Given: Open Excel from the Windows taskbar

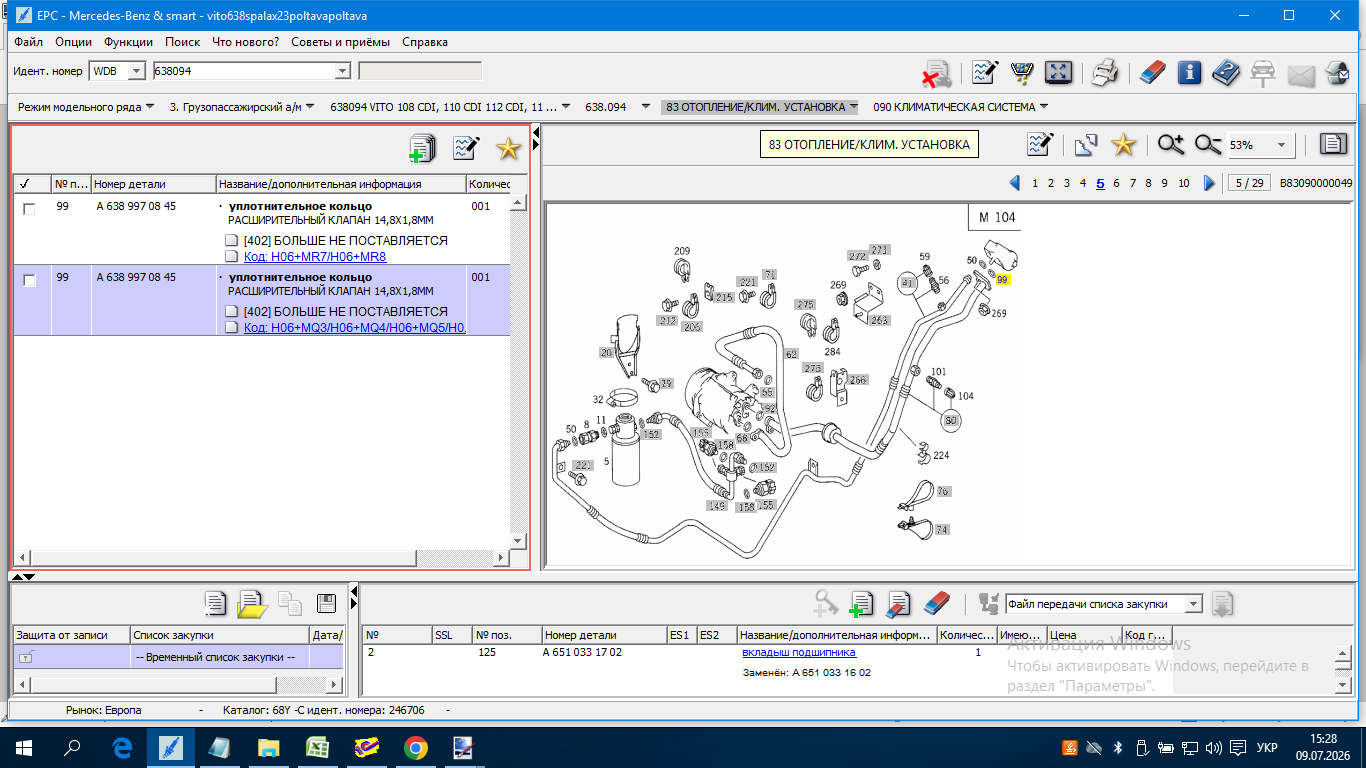Looking at the screenshot, I should coord(318,748).
